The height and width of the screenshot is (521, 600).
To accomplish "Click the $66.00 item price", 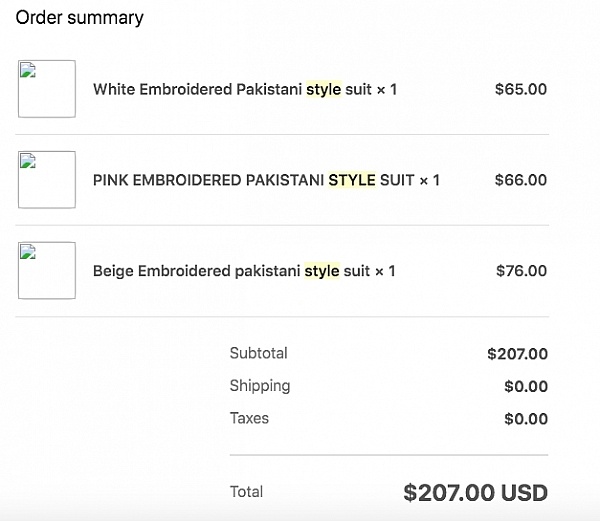I will click(521, 180).
